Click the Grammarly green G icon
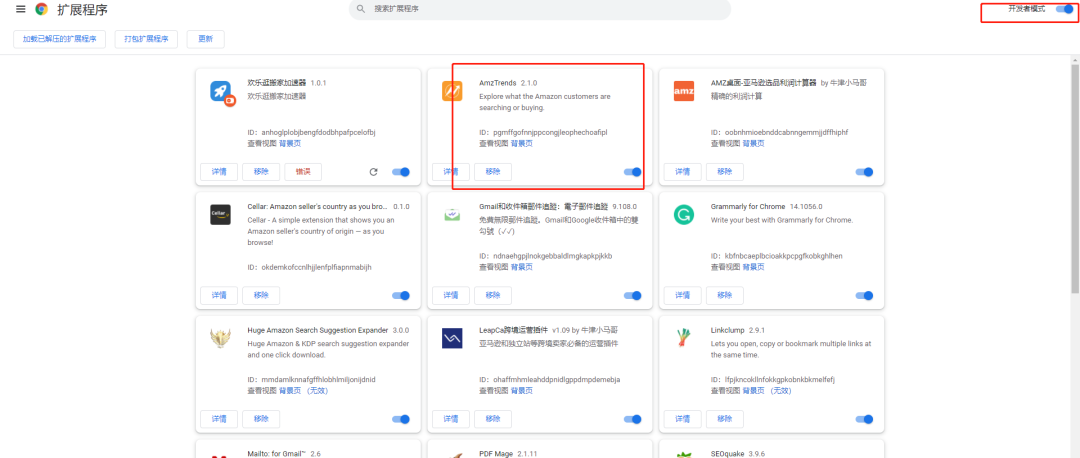 684,215
